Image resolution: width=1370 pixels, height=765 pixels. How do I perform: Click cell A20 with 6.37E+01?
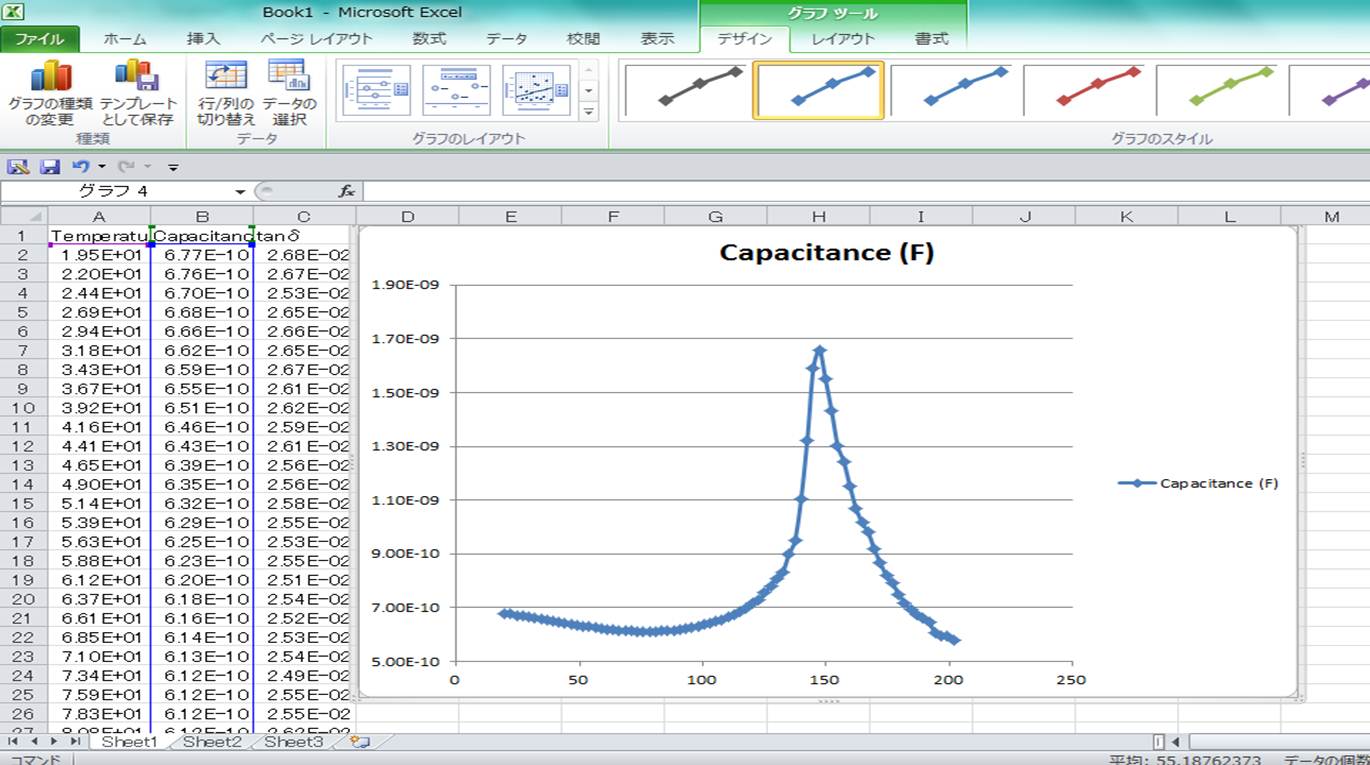99,599
